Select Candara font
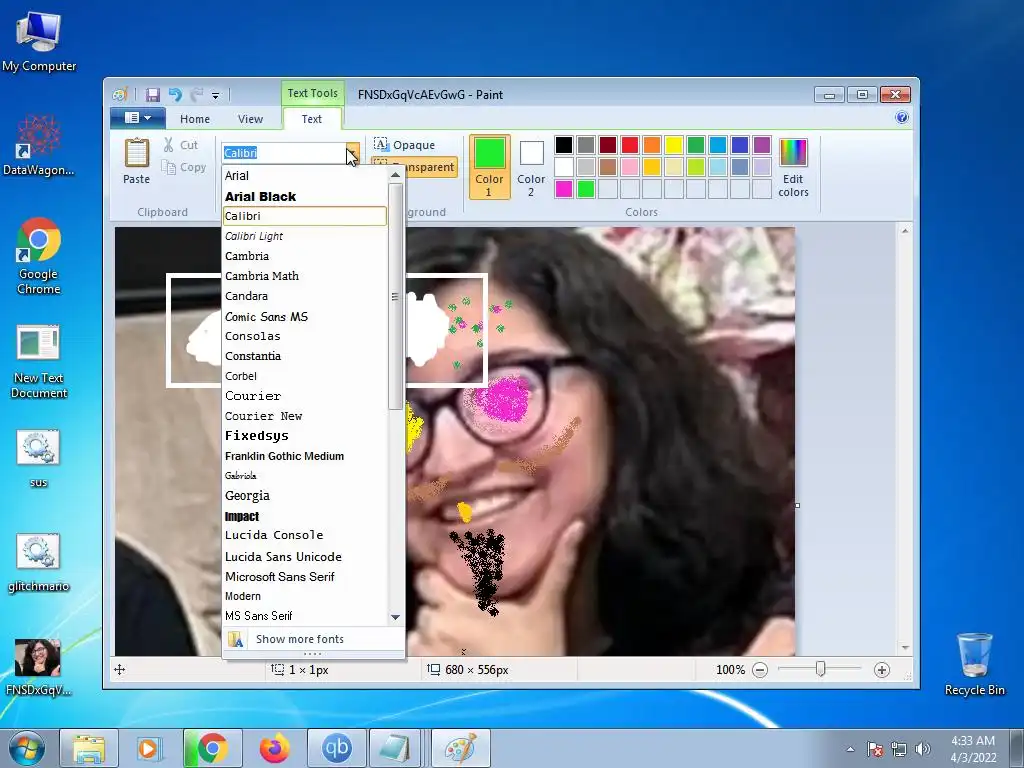This screenshot has width=1024, height=768. point(305,296)
